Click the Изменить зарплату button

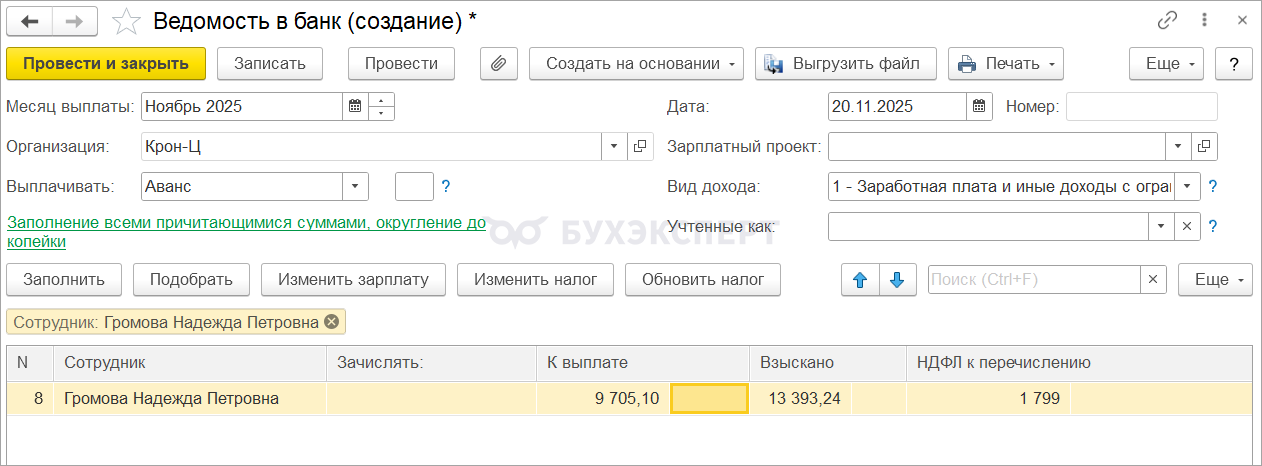point(353,280)
